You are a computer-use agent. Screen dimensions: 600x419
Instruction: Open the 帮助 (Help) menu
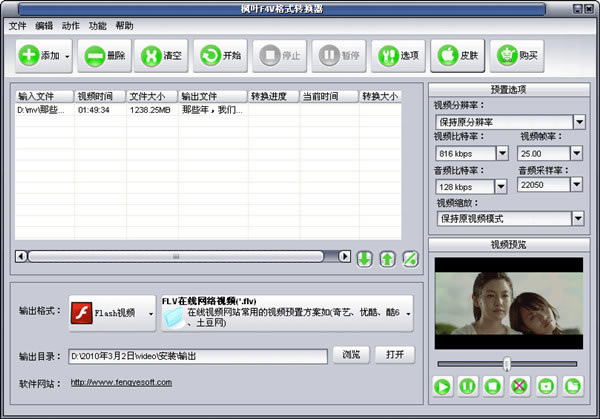[124, 25]
